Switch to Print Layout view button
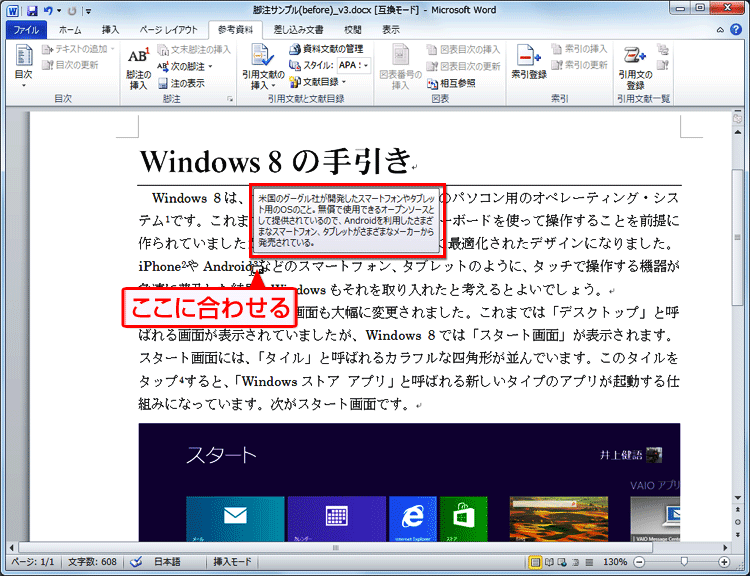This screenshot has height=576, width=750. (x=535, y=562)
